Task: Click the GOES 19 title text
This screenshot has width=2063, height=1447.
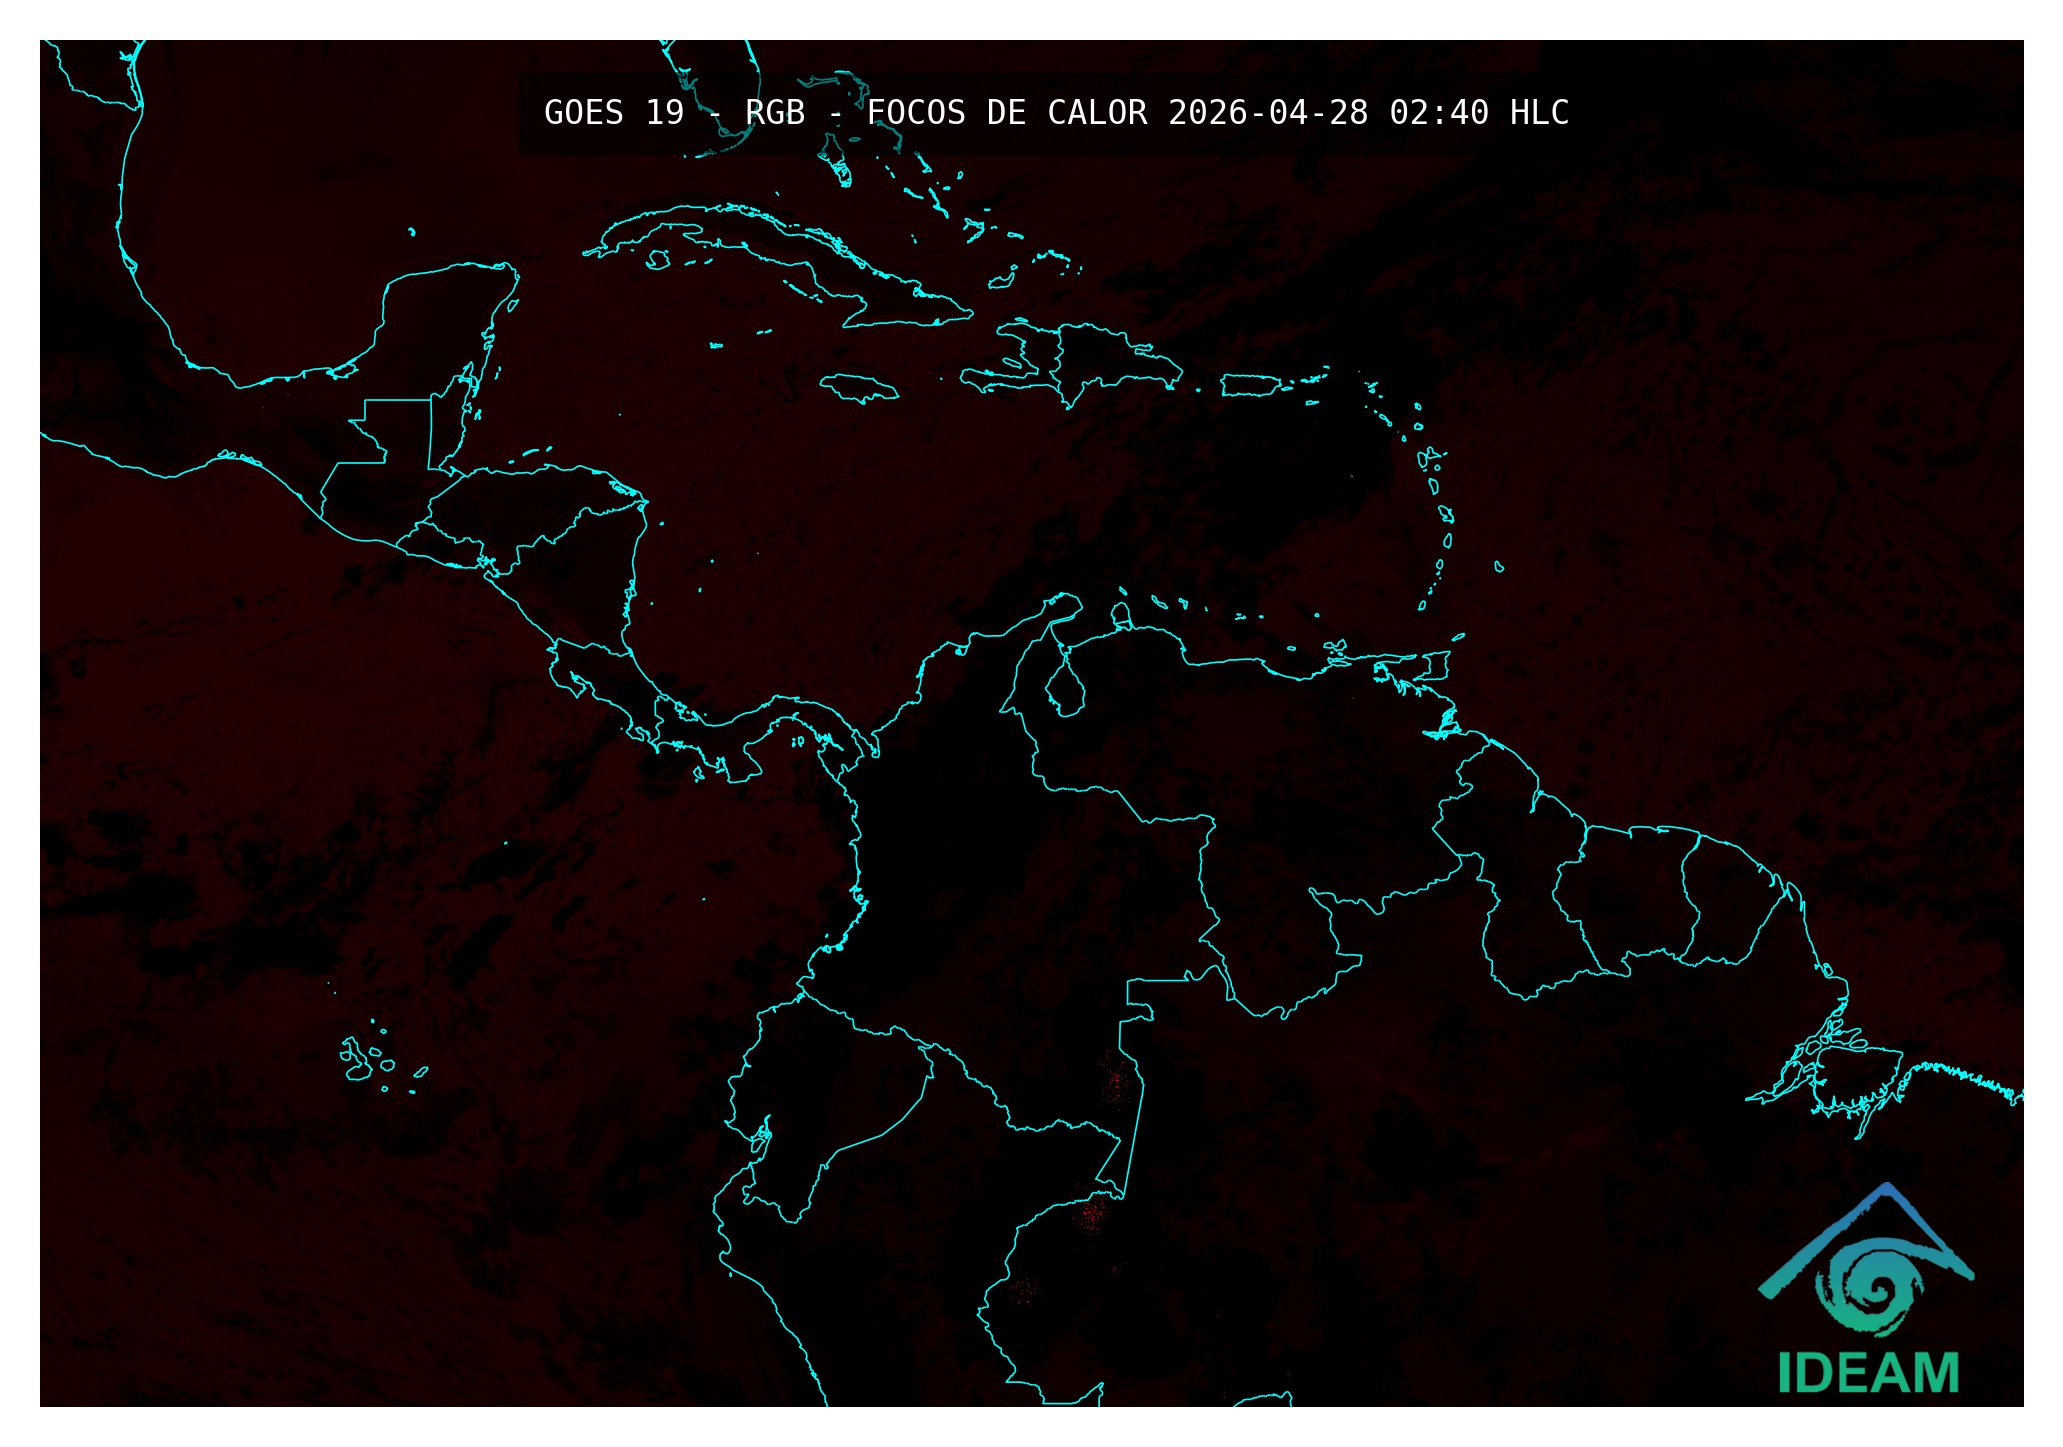Action: [x=614, y=113]
